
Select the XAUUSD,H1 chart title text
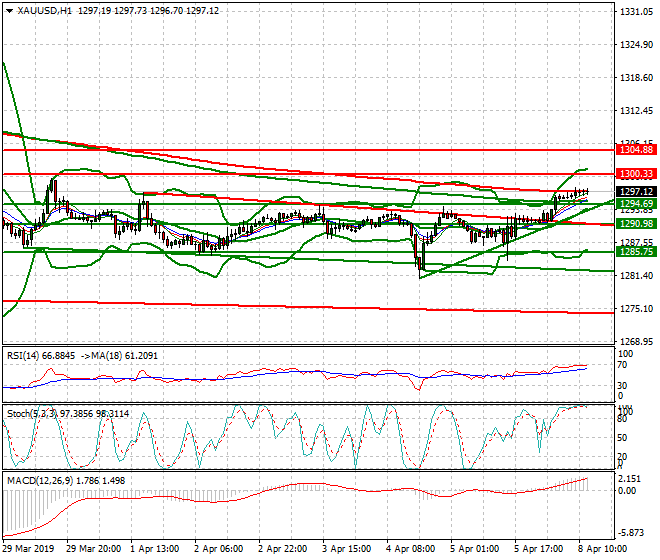click(45, 11)
